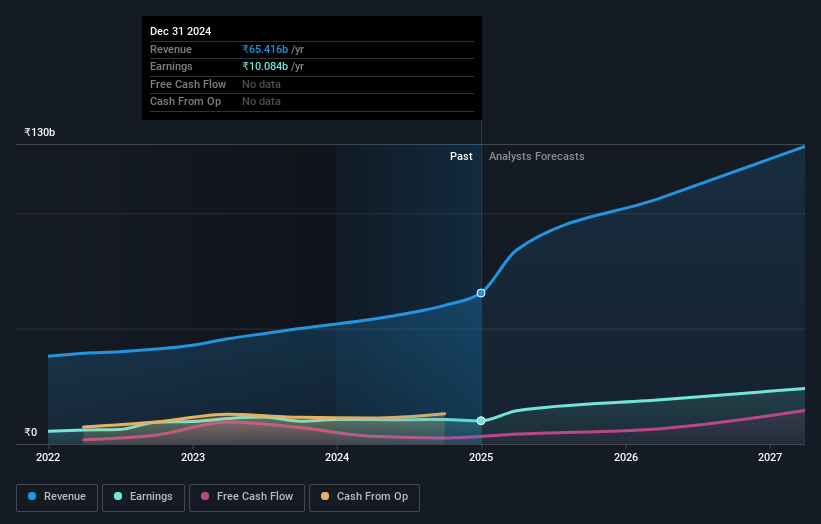The width and height of the screenshot is (821, 524).
Task: Click No data beside Cash From Op
Action: point(261,102)
